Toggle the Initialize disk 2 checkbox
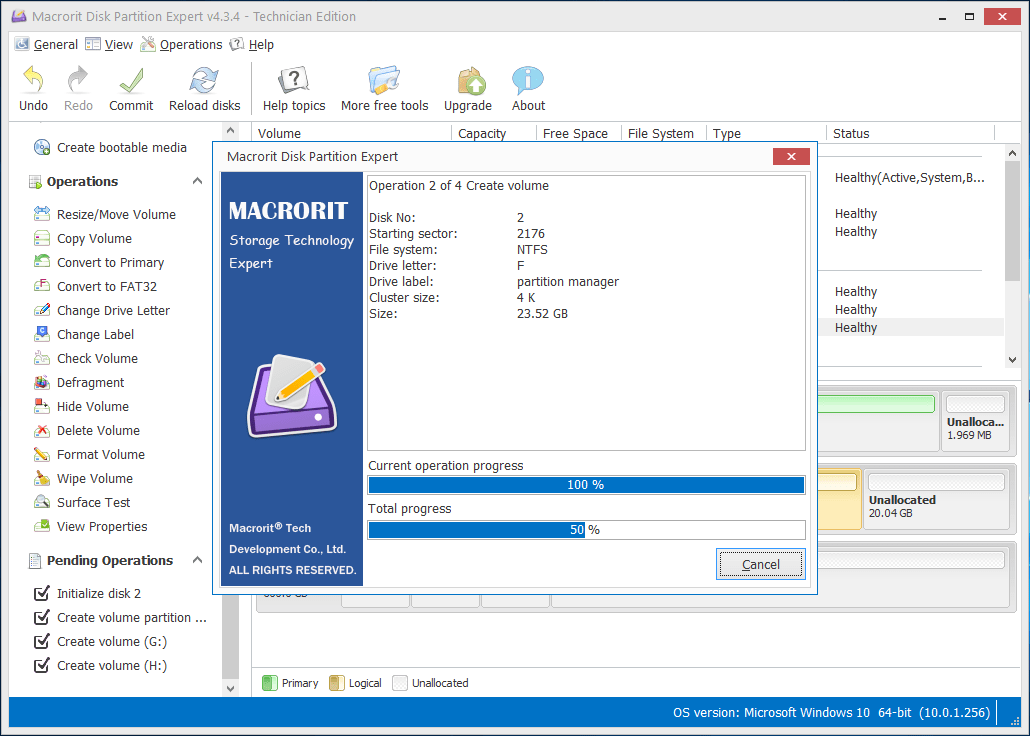The height and width of the screenshot is (736, 1030). 41,593
